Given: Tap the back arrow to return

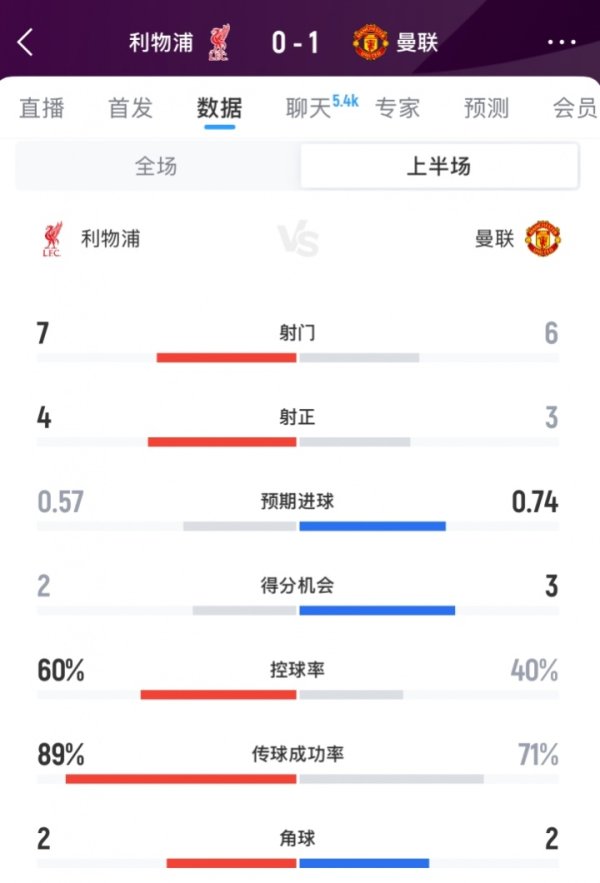Looking at the screenshot, I should (25, 40).
